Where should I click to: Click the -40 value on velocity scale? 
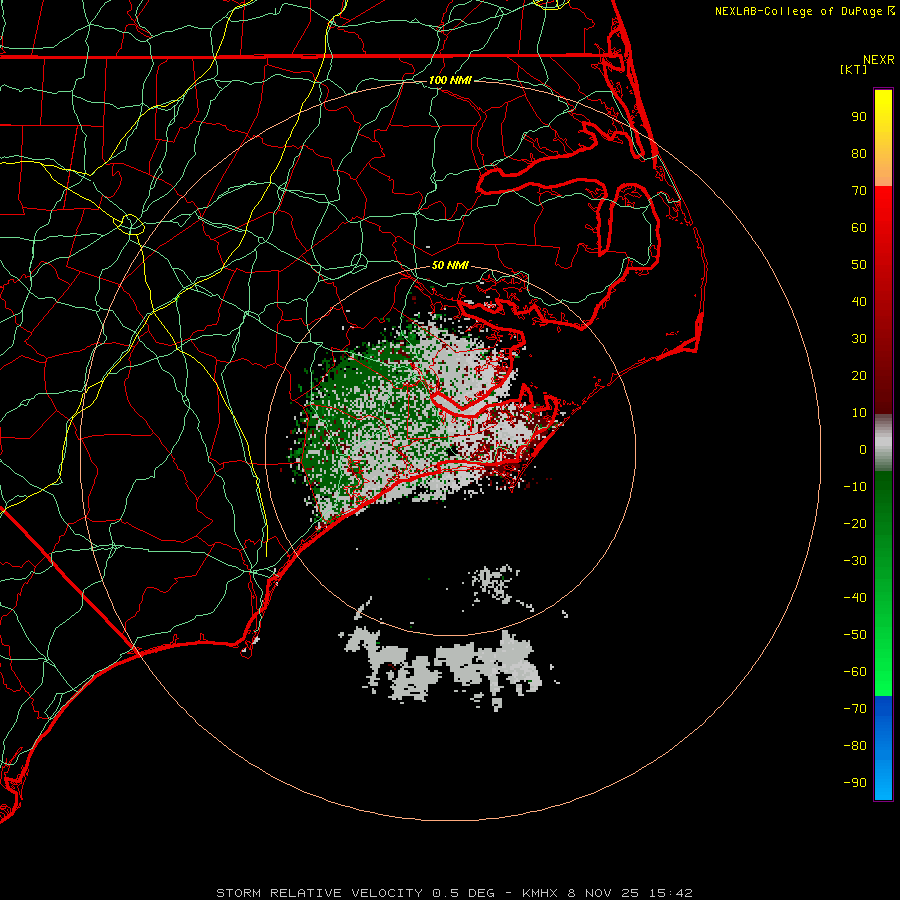tap(855, 598)
